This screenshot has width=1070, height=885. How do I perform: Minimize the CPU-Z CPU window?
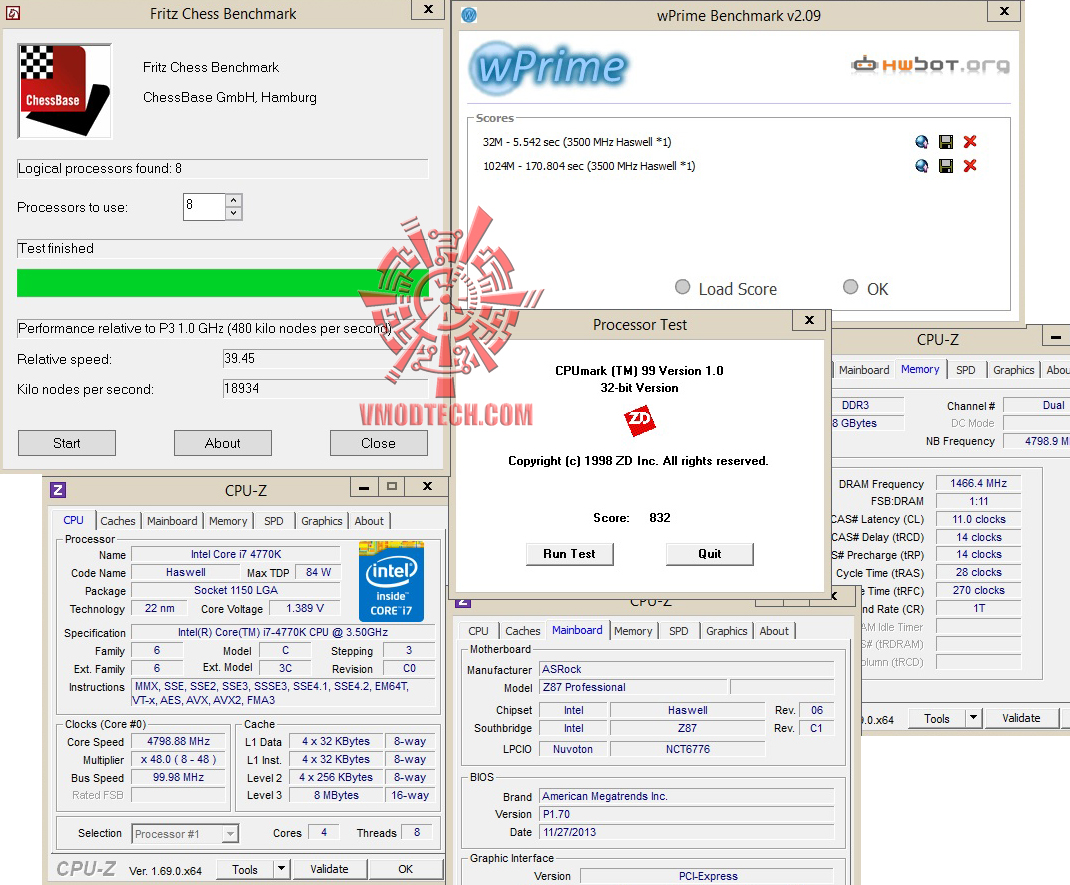tap(364, 487)
